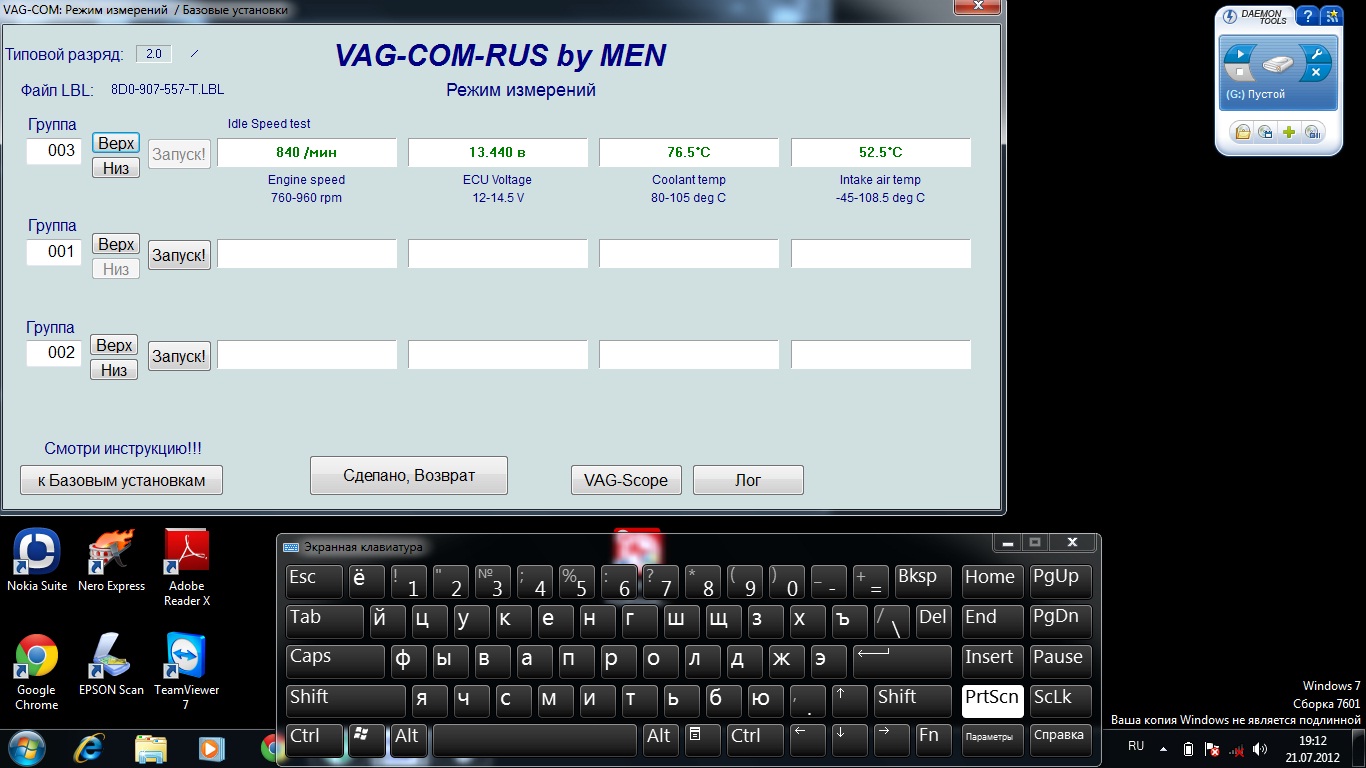Click the 'Сделано, Возврат' button
Image resolution: width=1366 pixels, height=768 pixels.
(x=409, y=475)
